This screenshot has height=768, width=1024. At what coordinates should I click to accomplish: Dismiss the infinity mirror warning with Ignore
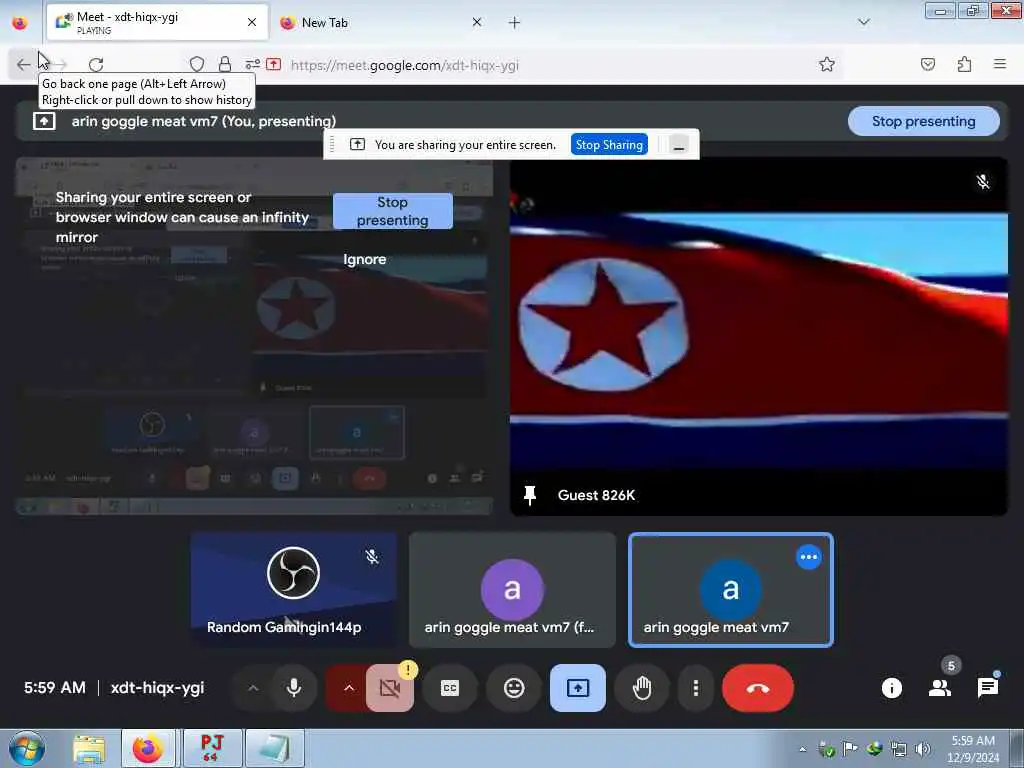(364, 259)
